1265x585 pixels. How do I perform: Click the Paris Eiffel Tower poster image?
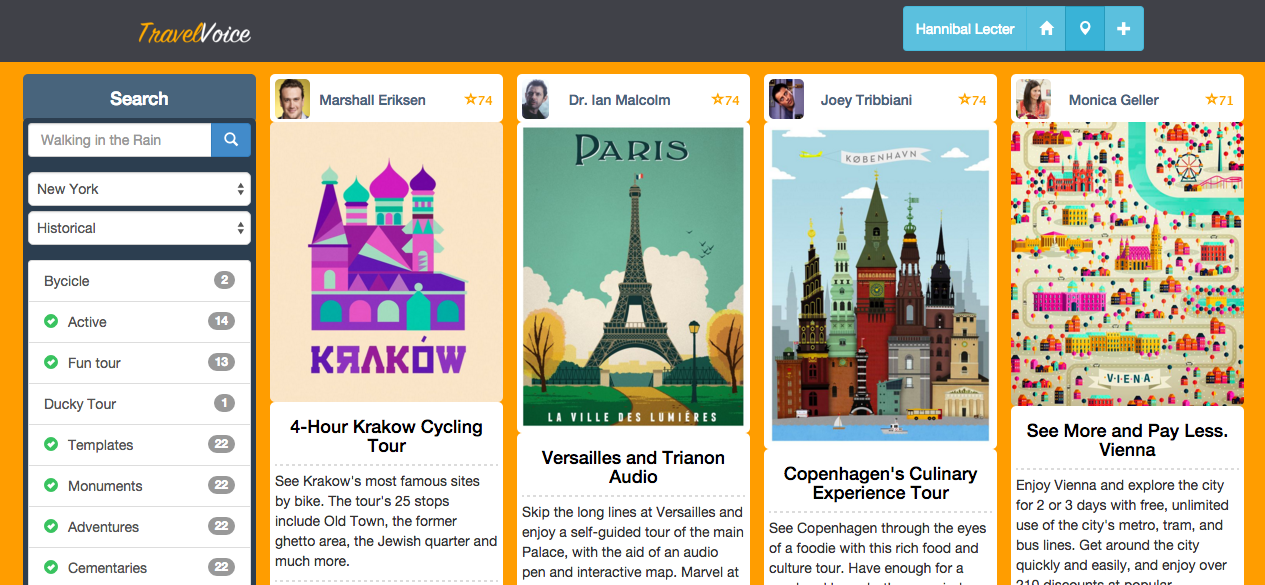pyautogui.click(x=633, y=277)
